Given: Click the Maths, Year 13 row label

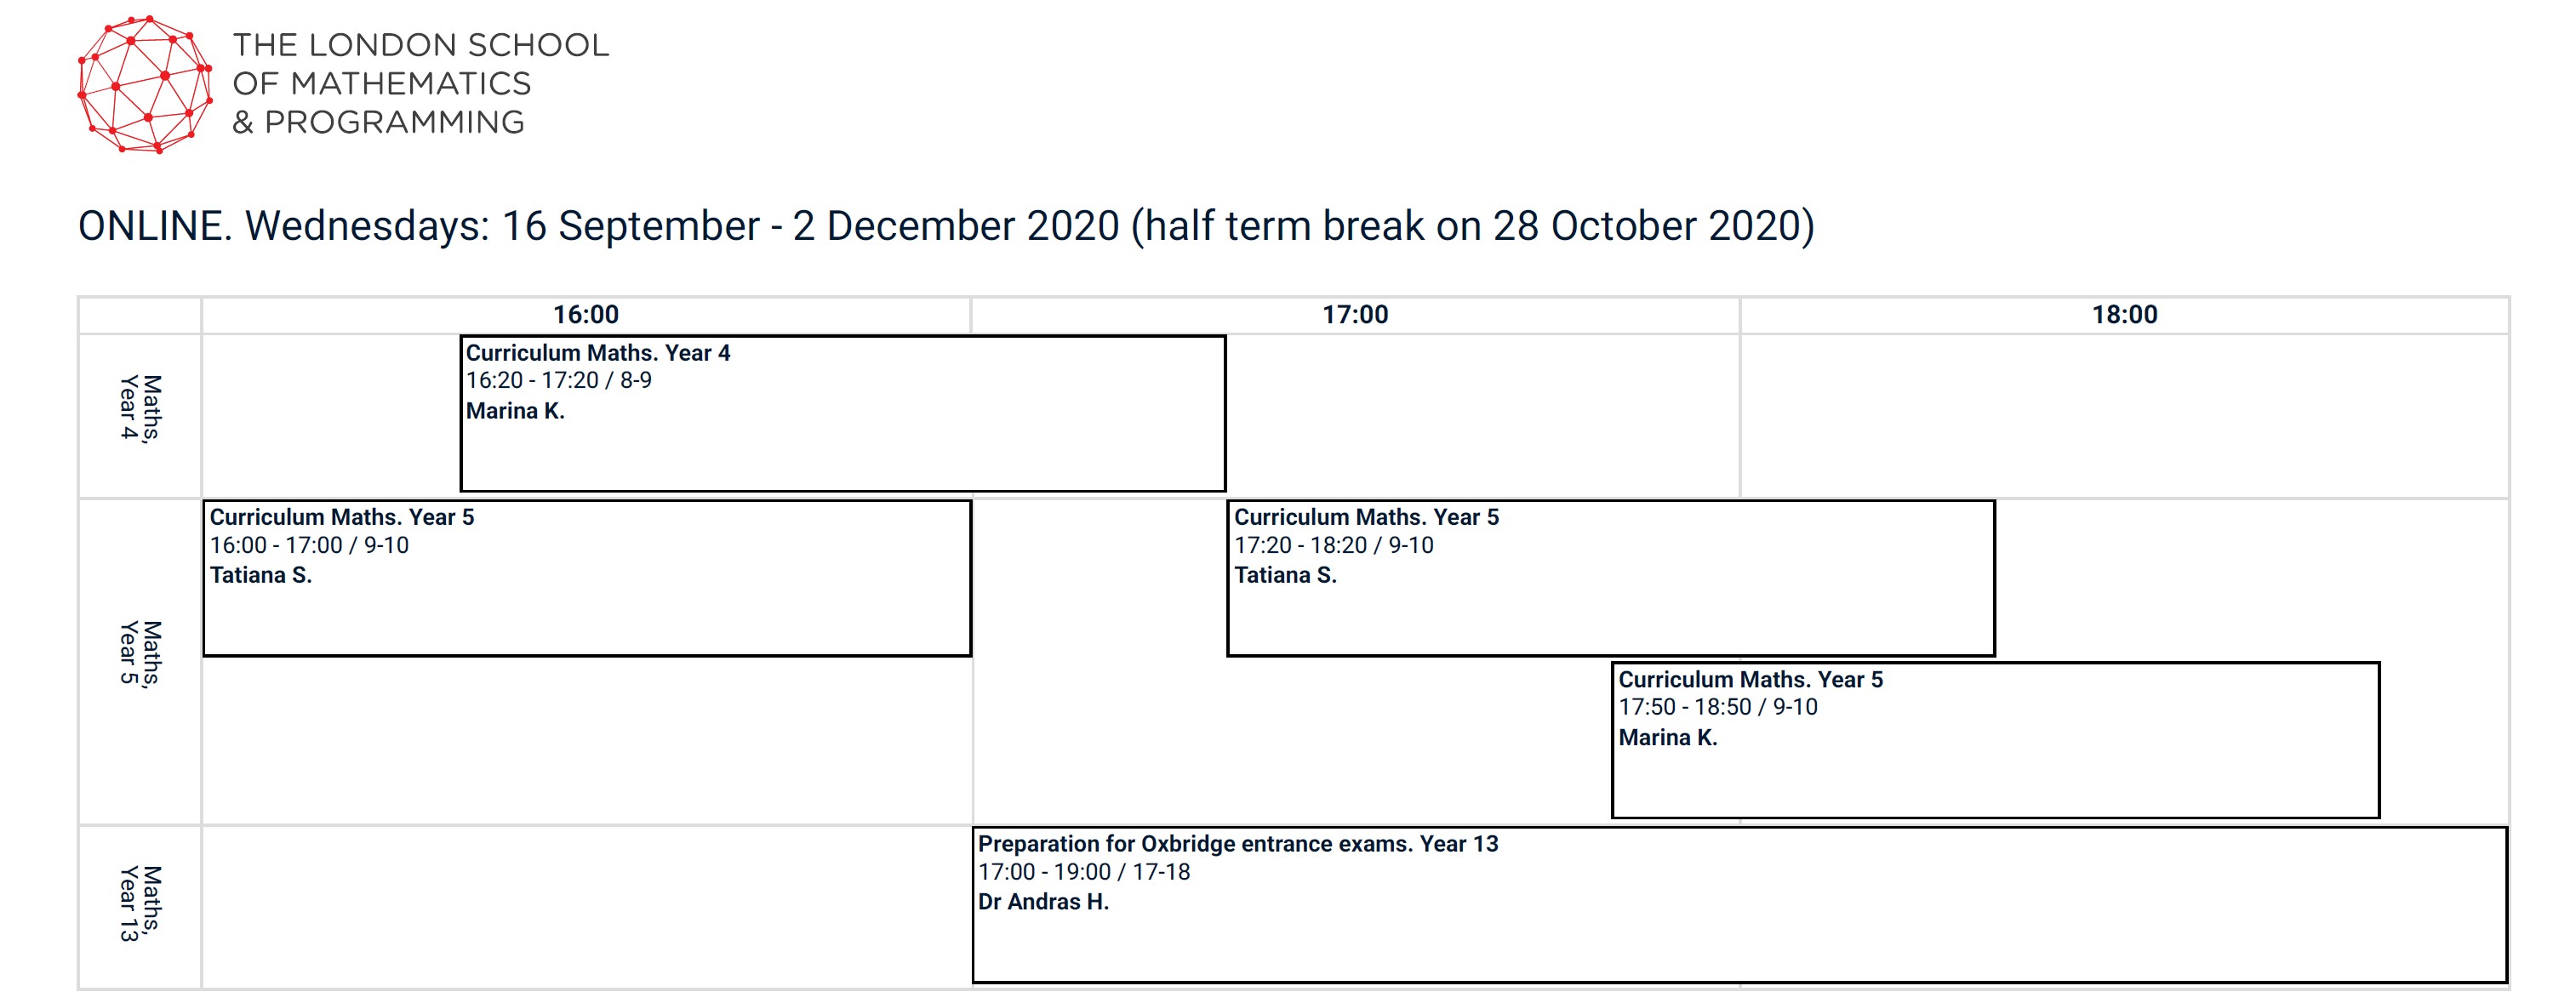Looking at the screenshot, I should pos(140,903).
